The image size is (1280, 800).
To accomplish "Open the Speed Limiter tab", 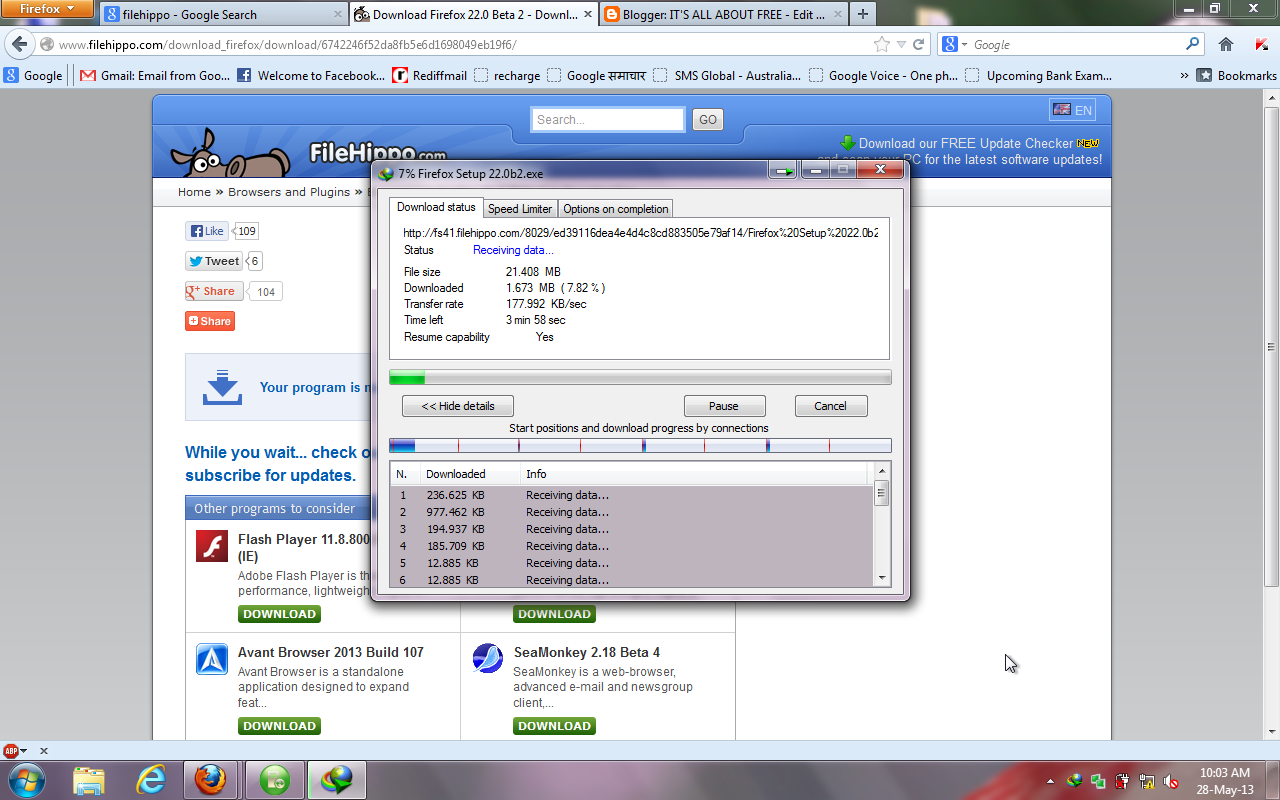I will pyautogui.click(x=520, y=209).
